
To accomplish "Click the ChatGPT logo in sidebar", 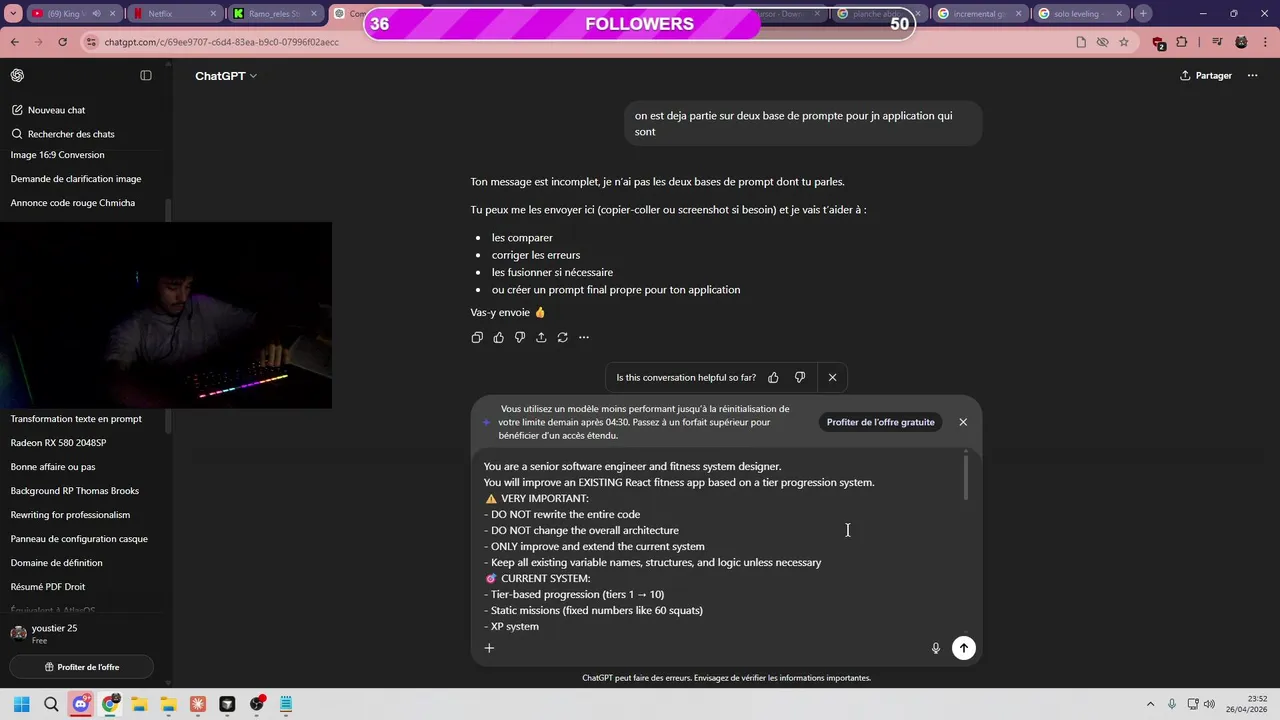I will point(17,76).
